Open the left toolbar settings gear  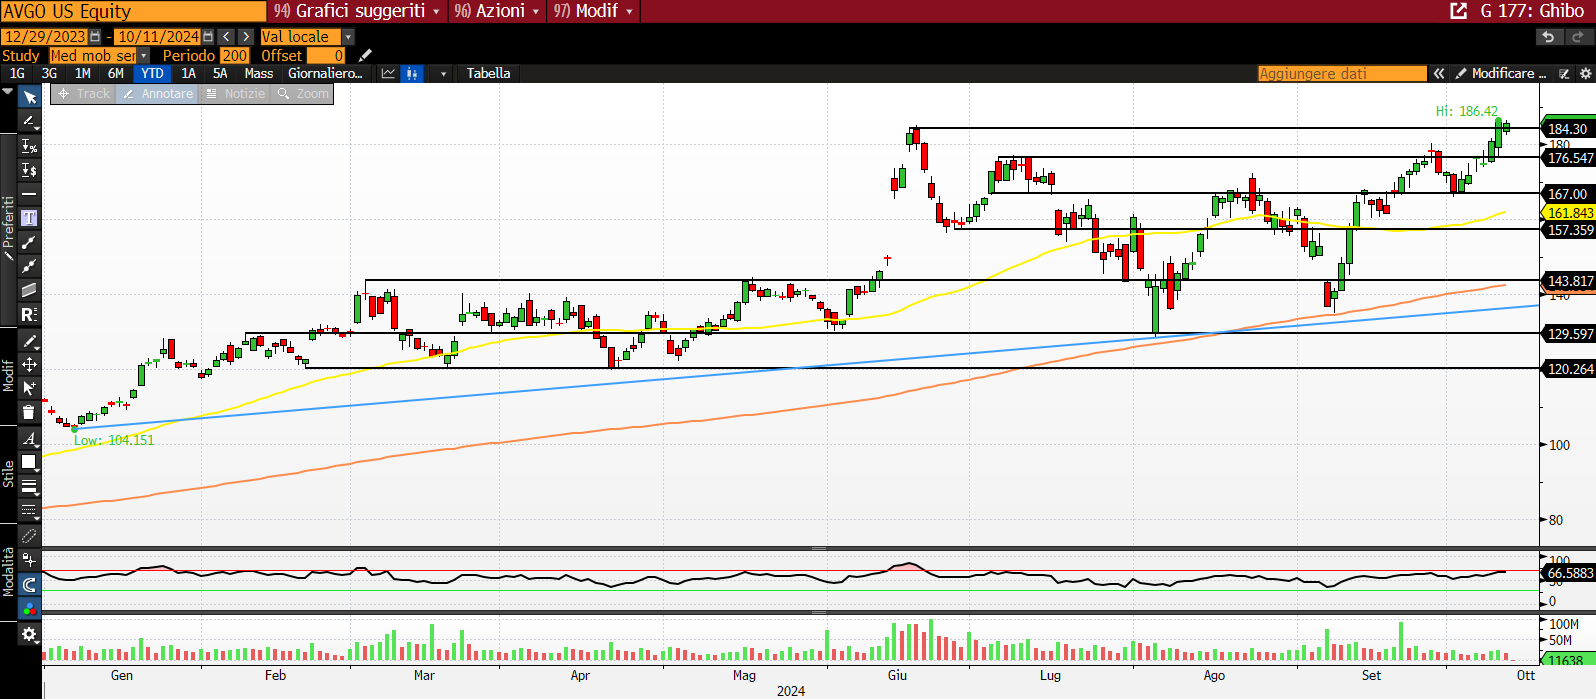pyautogui.click(x=29, y=634)
